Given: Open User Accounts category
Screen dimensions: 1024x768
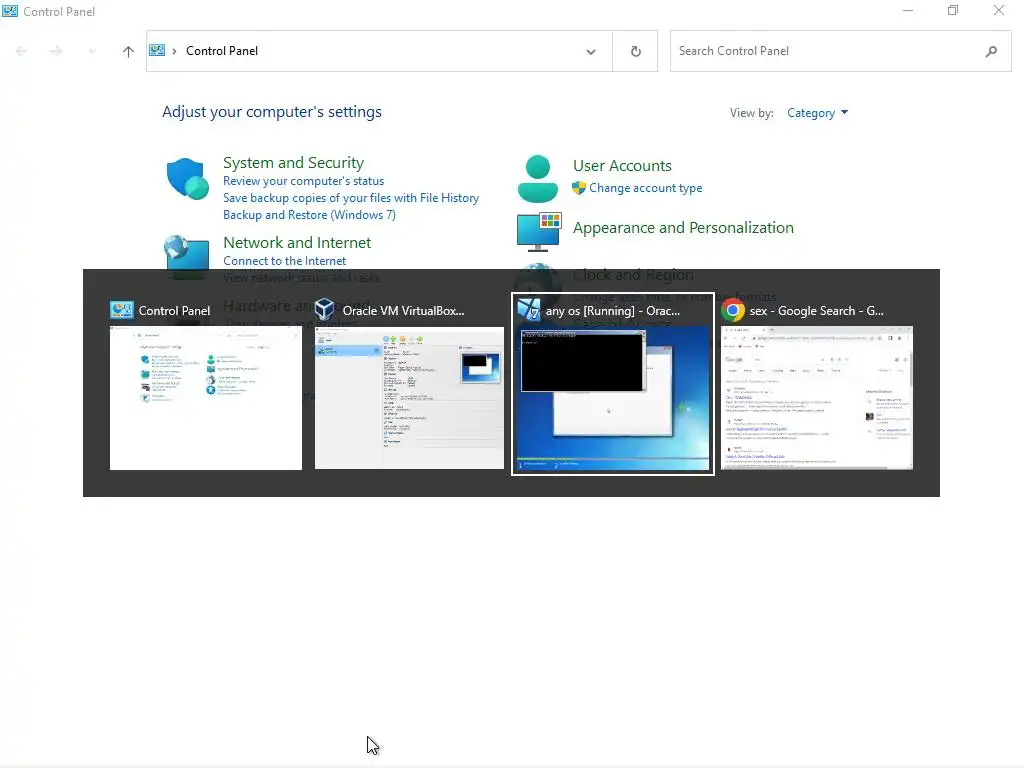Looking at the screenshot, I should [622, 166].
